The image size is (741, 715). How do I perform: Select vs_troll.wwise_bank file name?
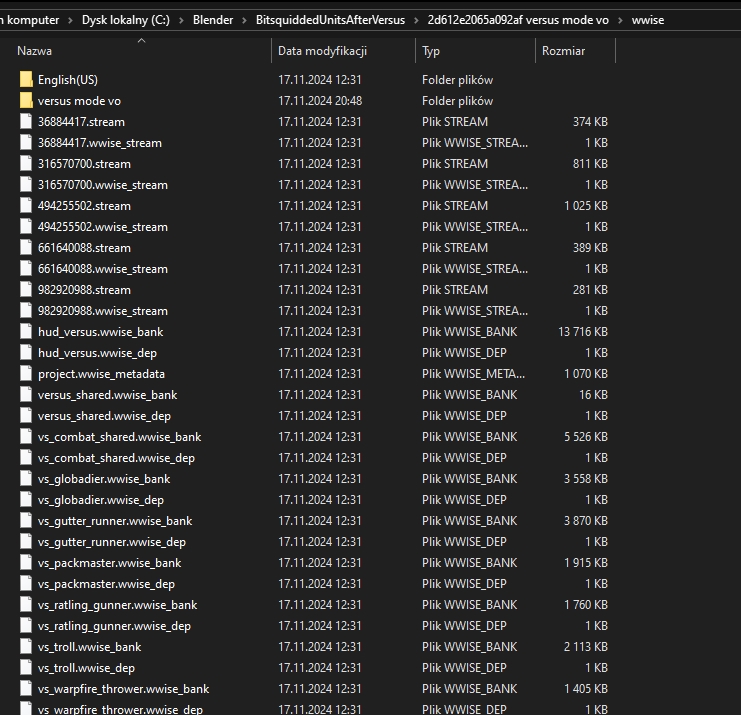[89, 647]
